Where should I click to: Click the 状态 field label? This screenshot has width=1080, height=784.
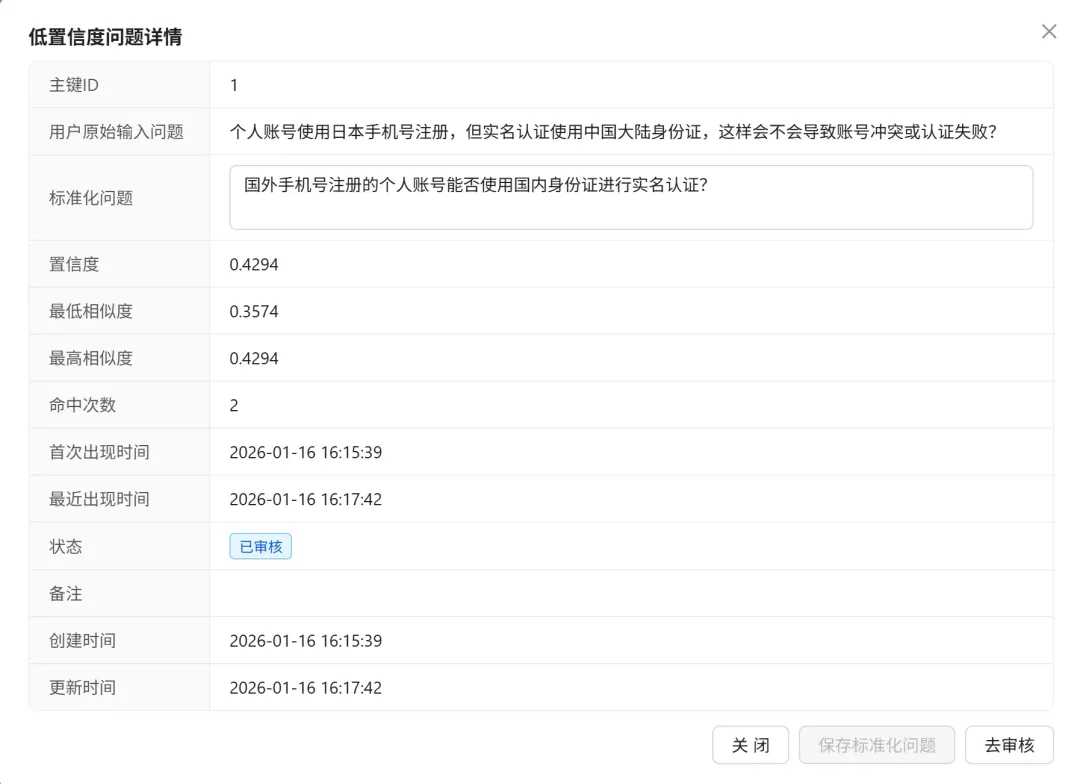click(65, 546)
